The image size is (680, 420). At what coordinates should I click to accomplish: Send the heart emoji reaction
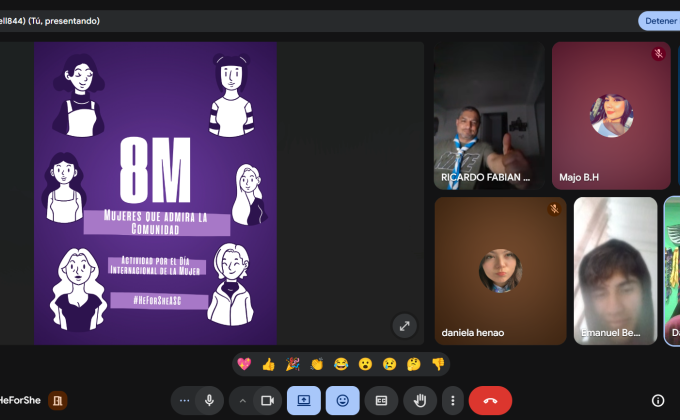coord(244,364)
